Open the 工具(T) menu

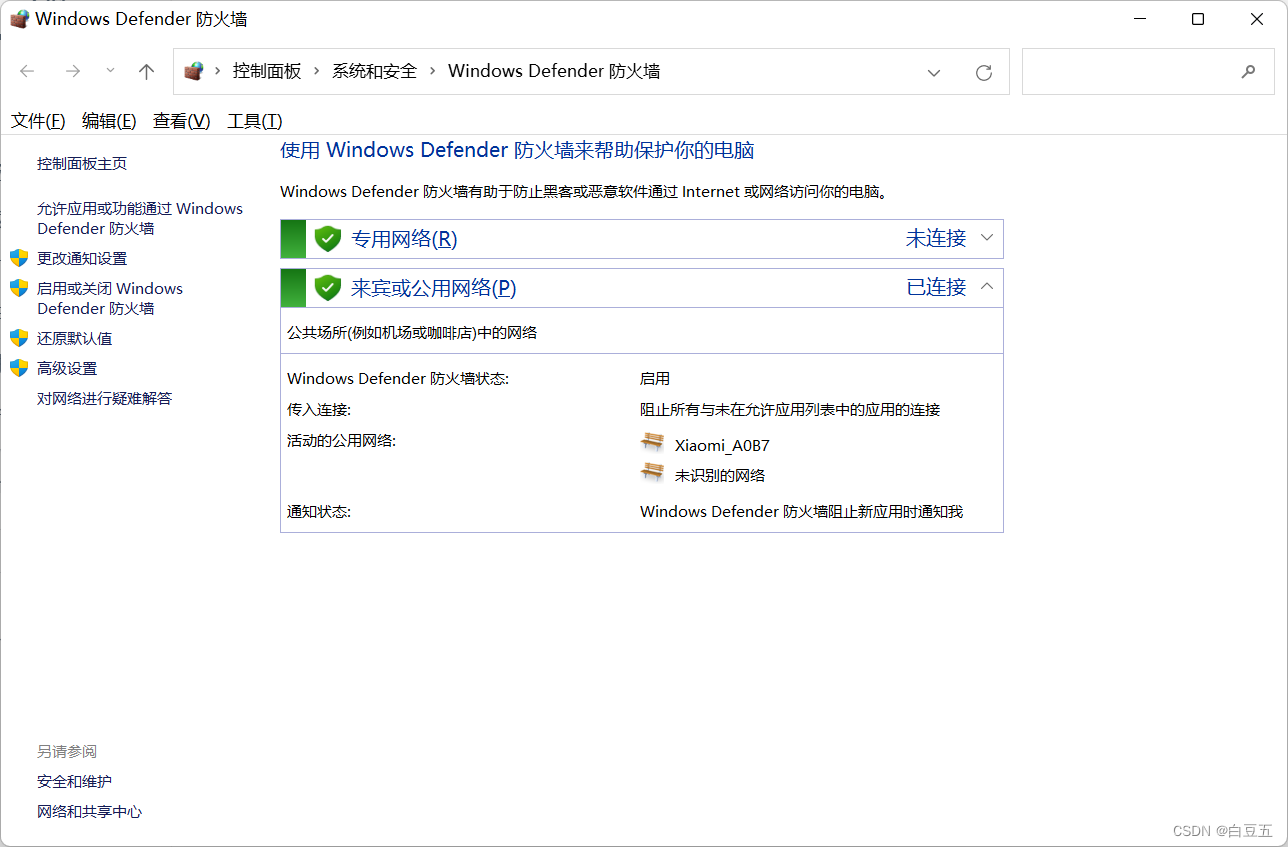tap(255, 121)
